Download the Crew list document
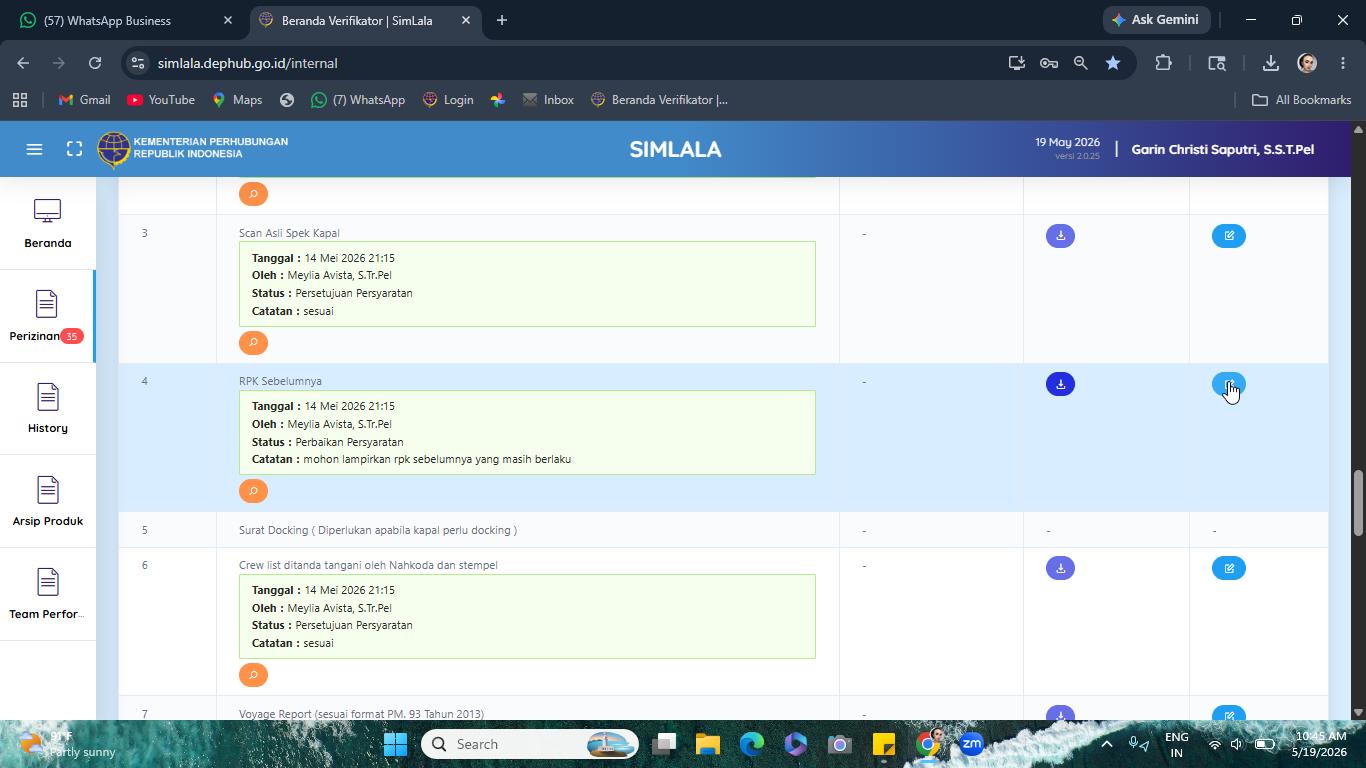This screenshot has width=1366, height=768. pyautogui.click(x=1060, y=568)
